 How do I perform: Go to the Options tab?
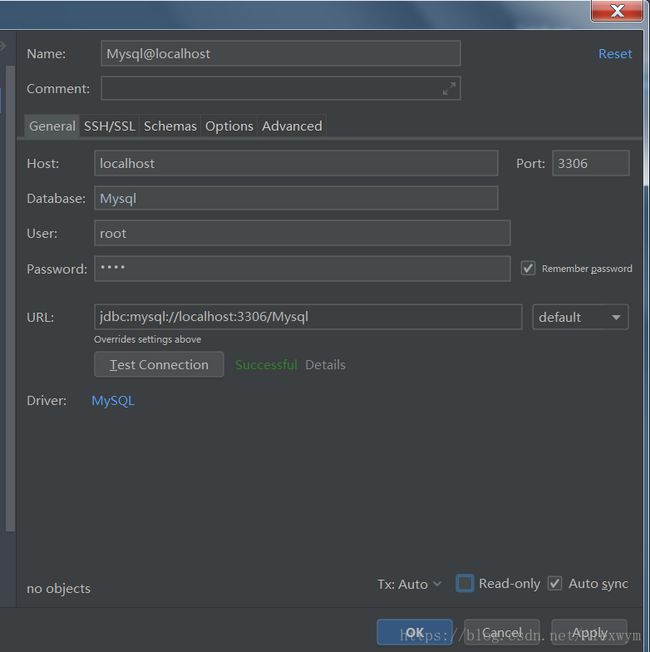[x=229, y=126]
